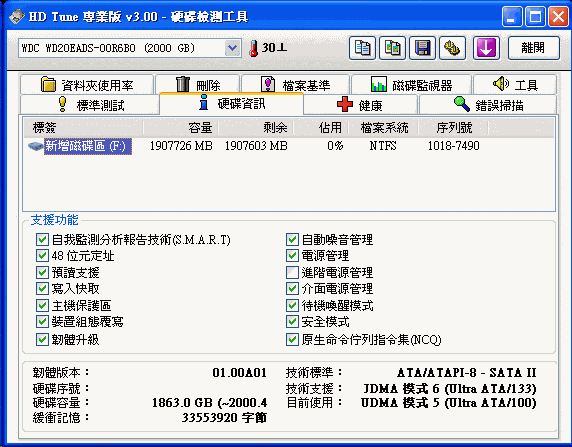Click the bar chart icon on 磁碟監視器 tab
The image size is (572, 447).
pos(379,84)
